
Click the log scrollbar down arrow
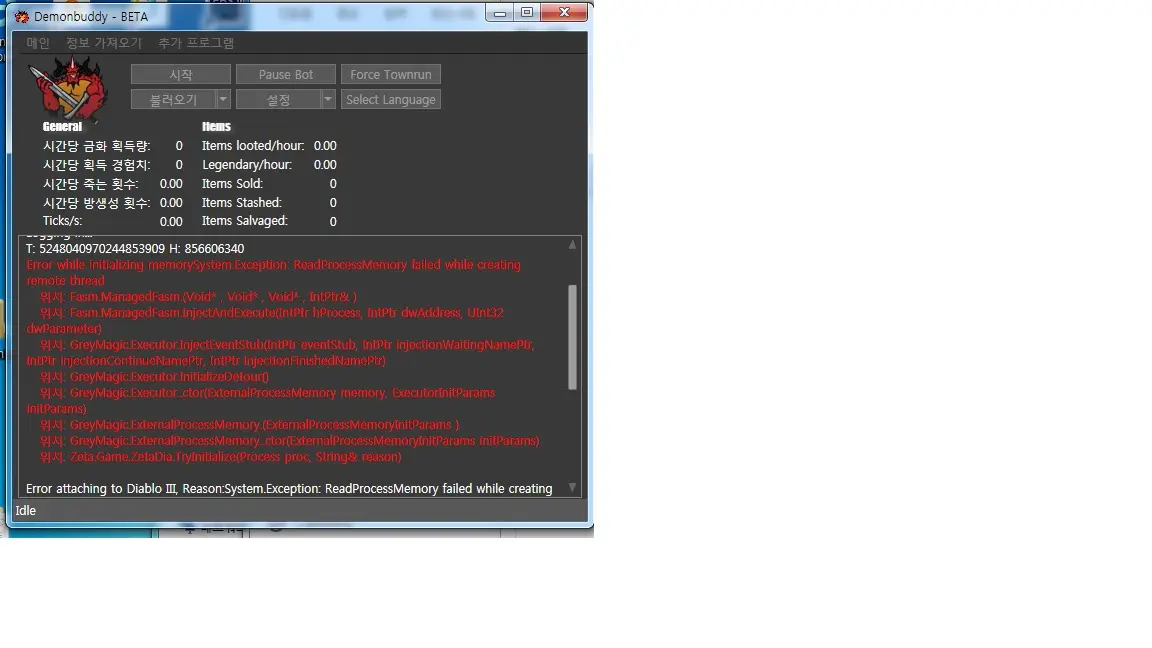(572, 488)
